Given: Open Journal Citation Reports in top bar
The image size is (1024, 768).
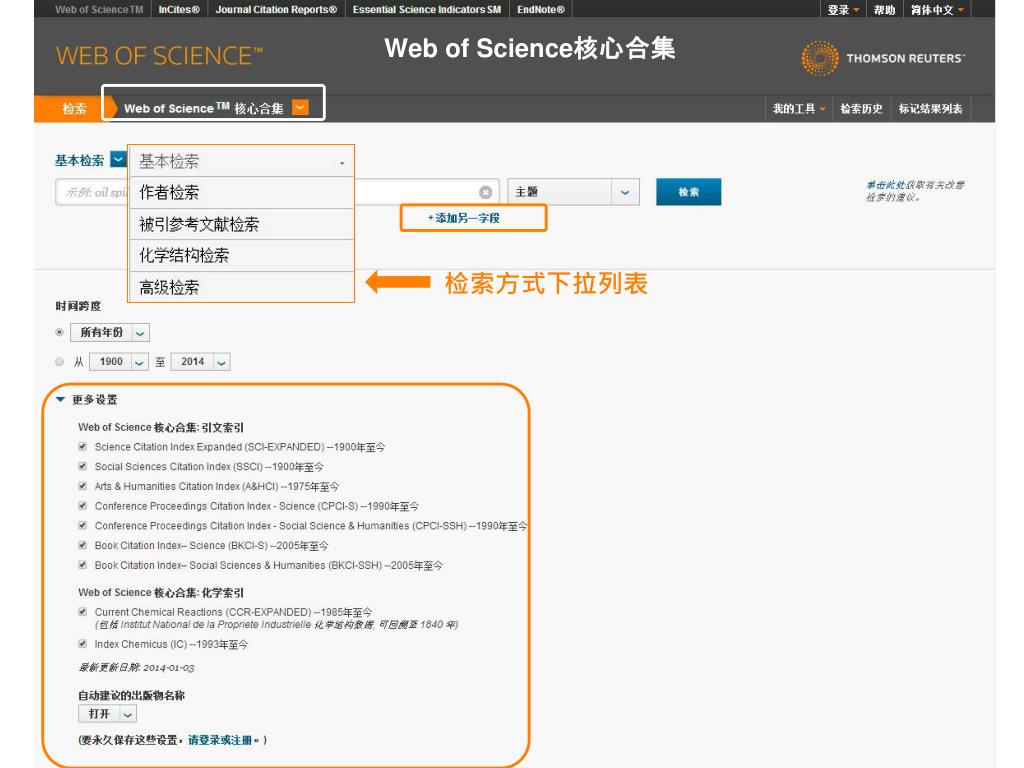Looking at the screenshot, I should pyautogui.click(x=276, y=9).
